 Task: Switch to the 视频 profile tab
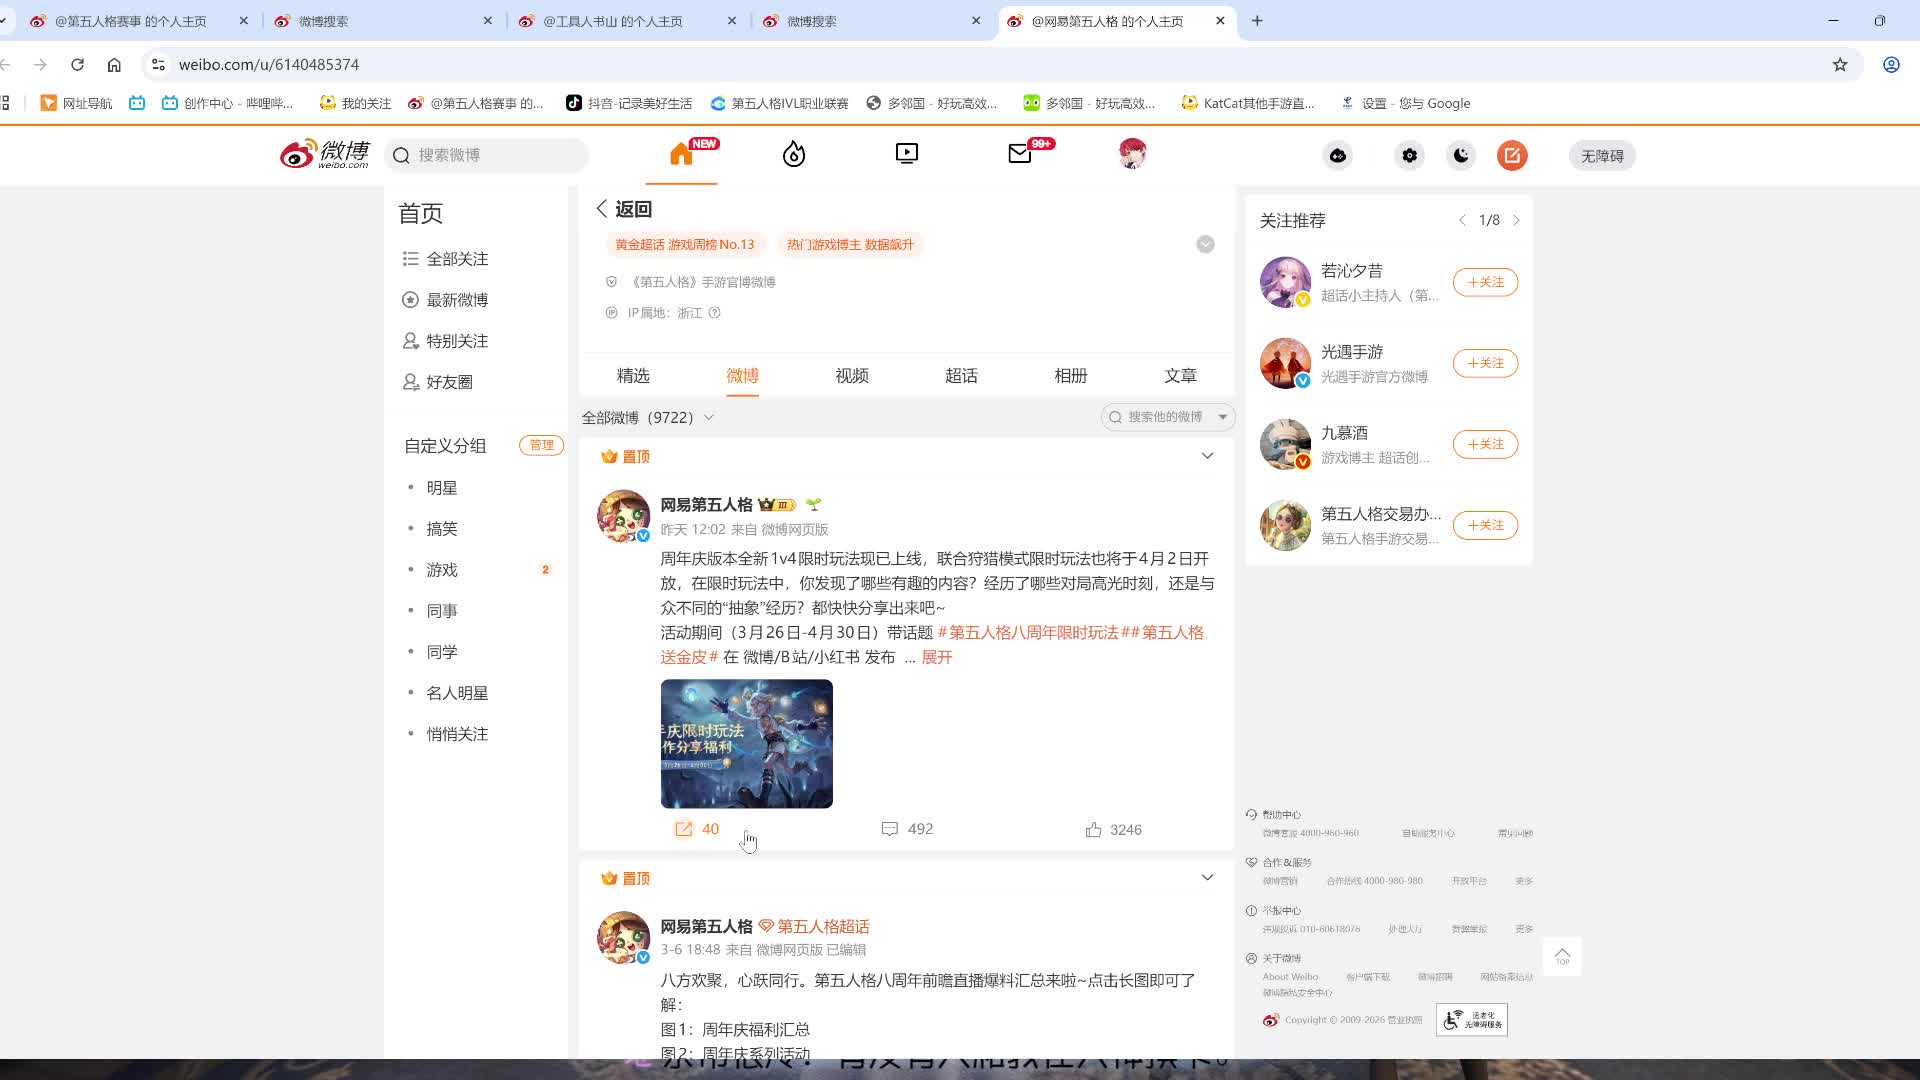(x=852, y=376)
